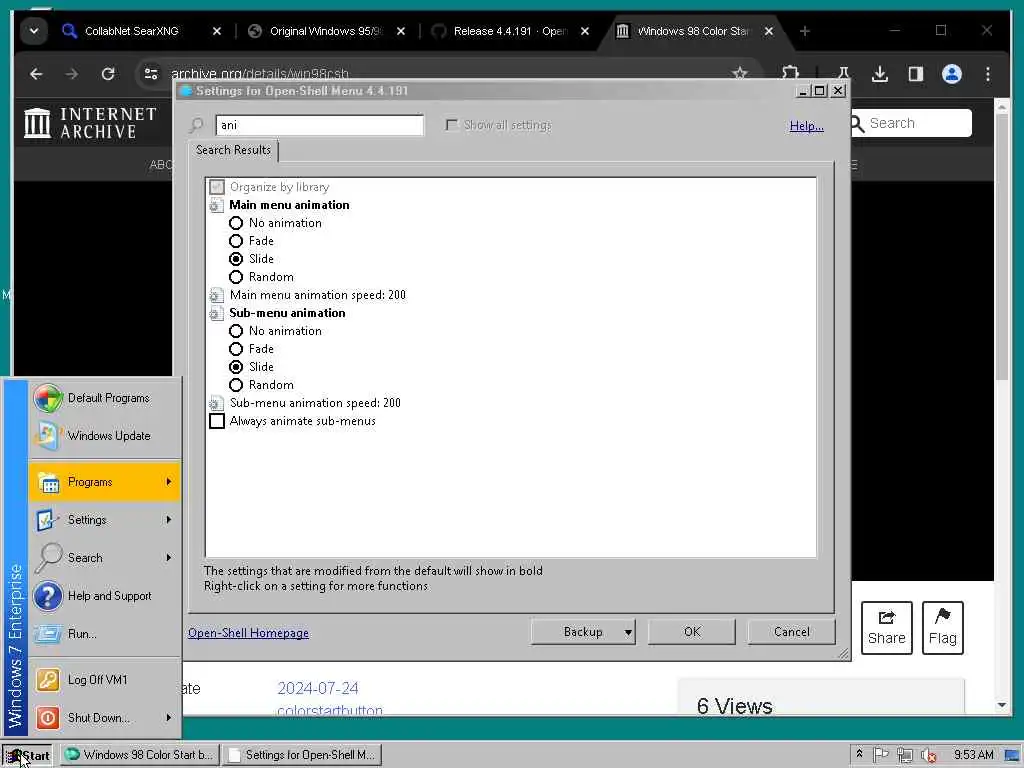Switch to Original Windows 95/98 browser tab
Screen dimensions: 1024x768
(x=326, y=31)
